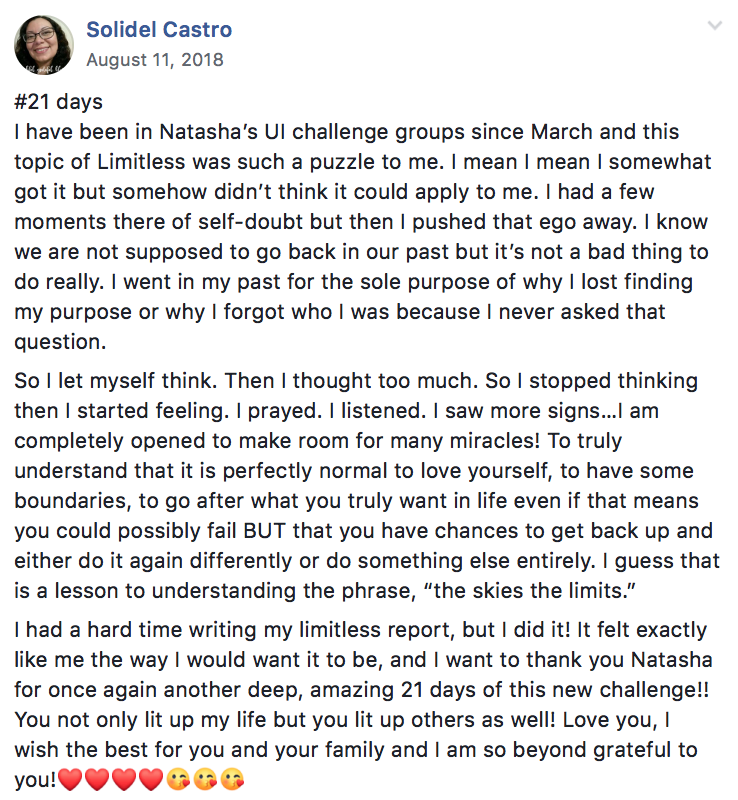Click the #21 days hashtag
Image resolution: width=738 pixels, height=800 pixels.
click(60, 102)
